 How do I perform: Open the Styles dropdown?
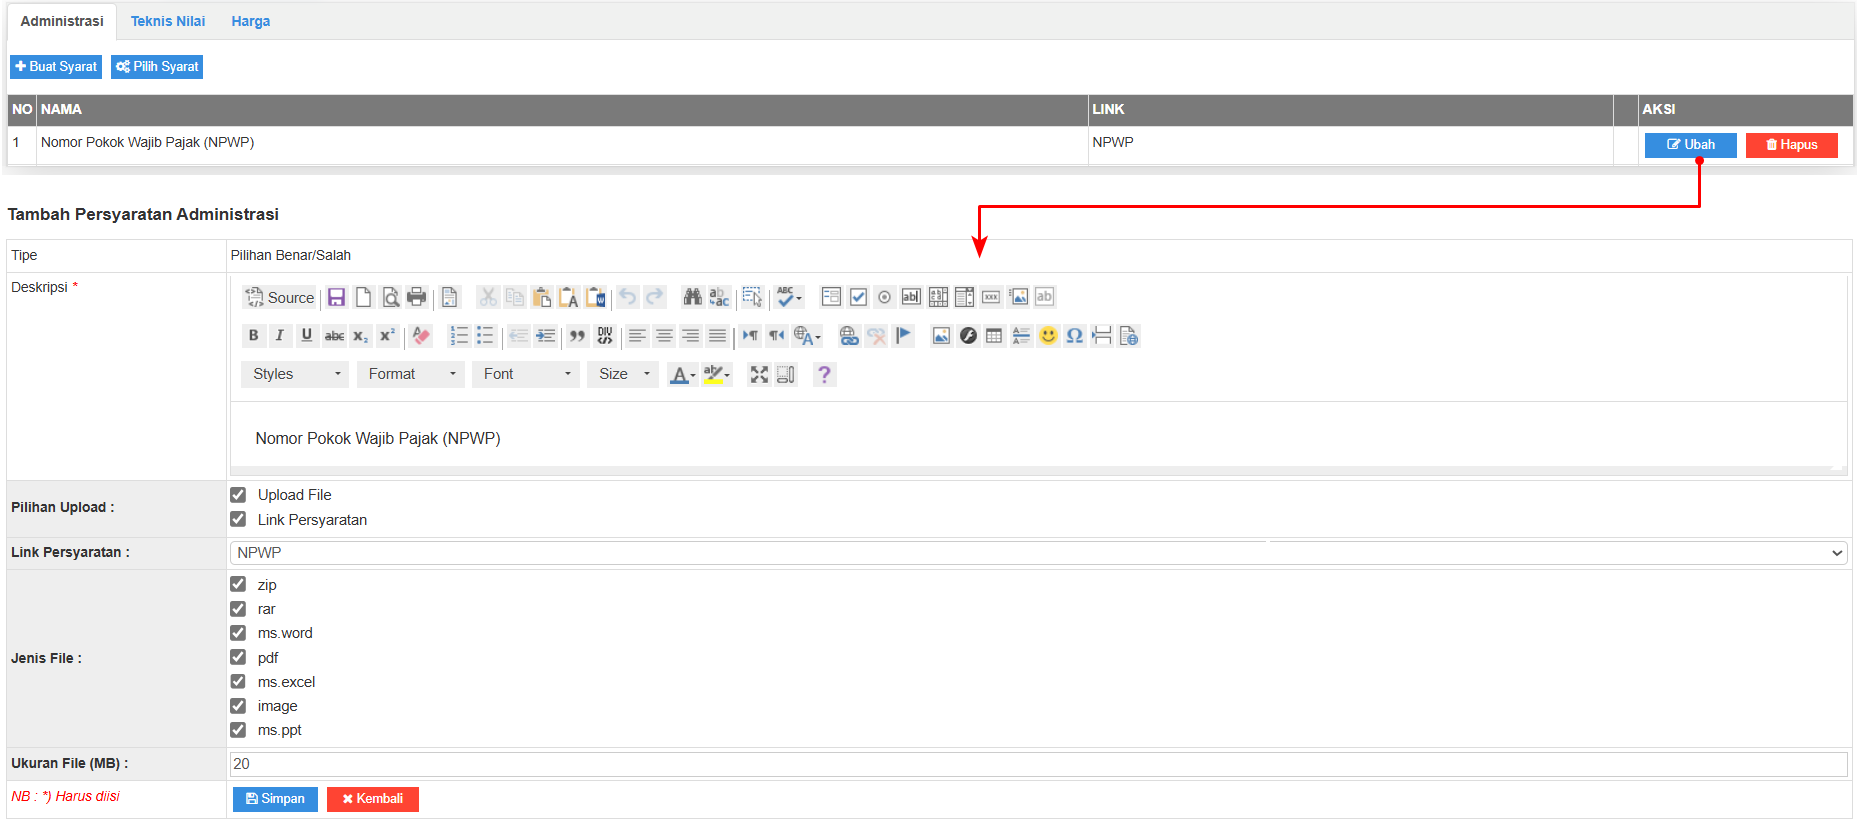point(295,374)
